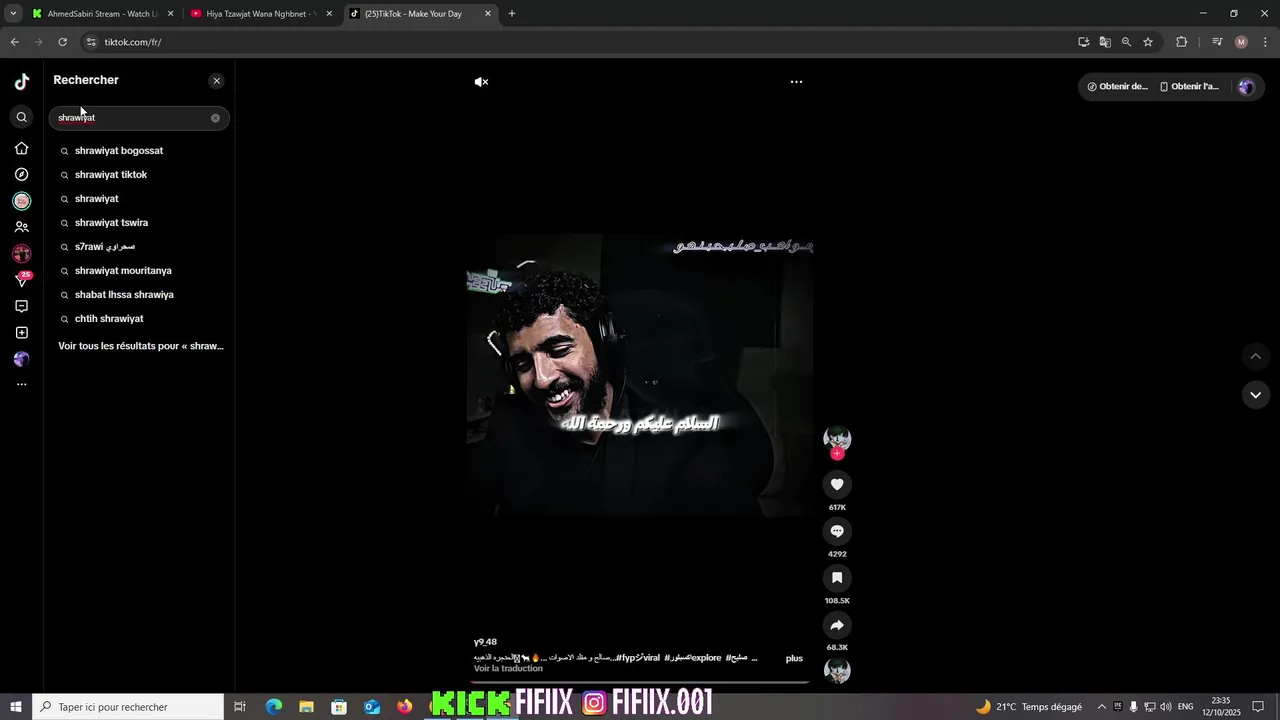
Task: Click the Upload plus icon in sidebar
Action: 21,333
